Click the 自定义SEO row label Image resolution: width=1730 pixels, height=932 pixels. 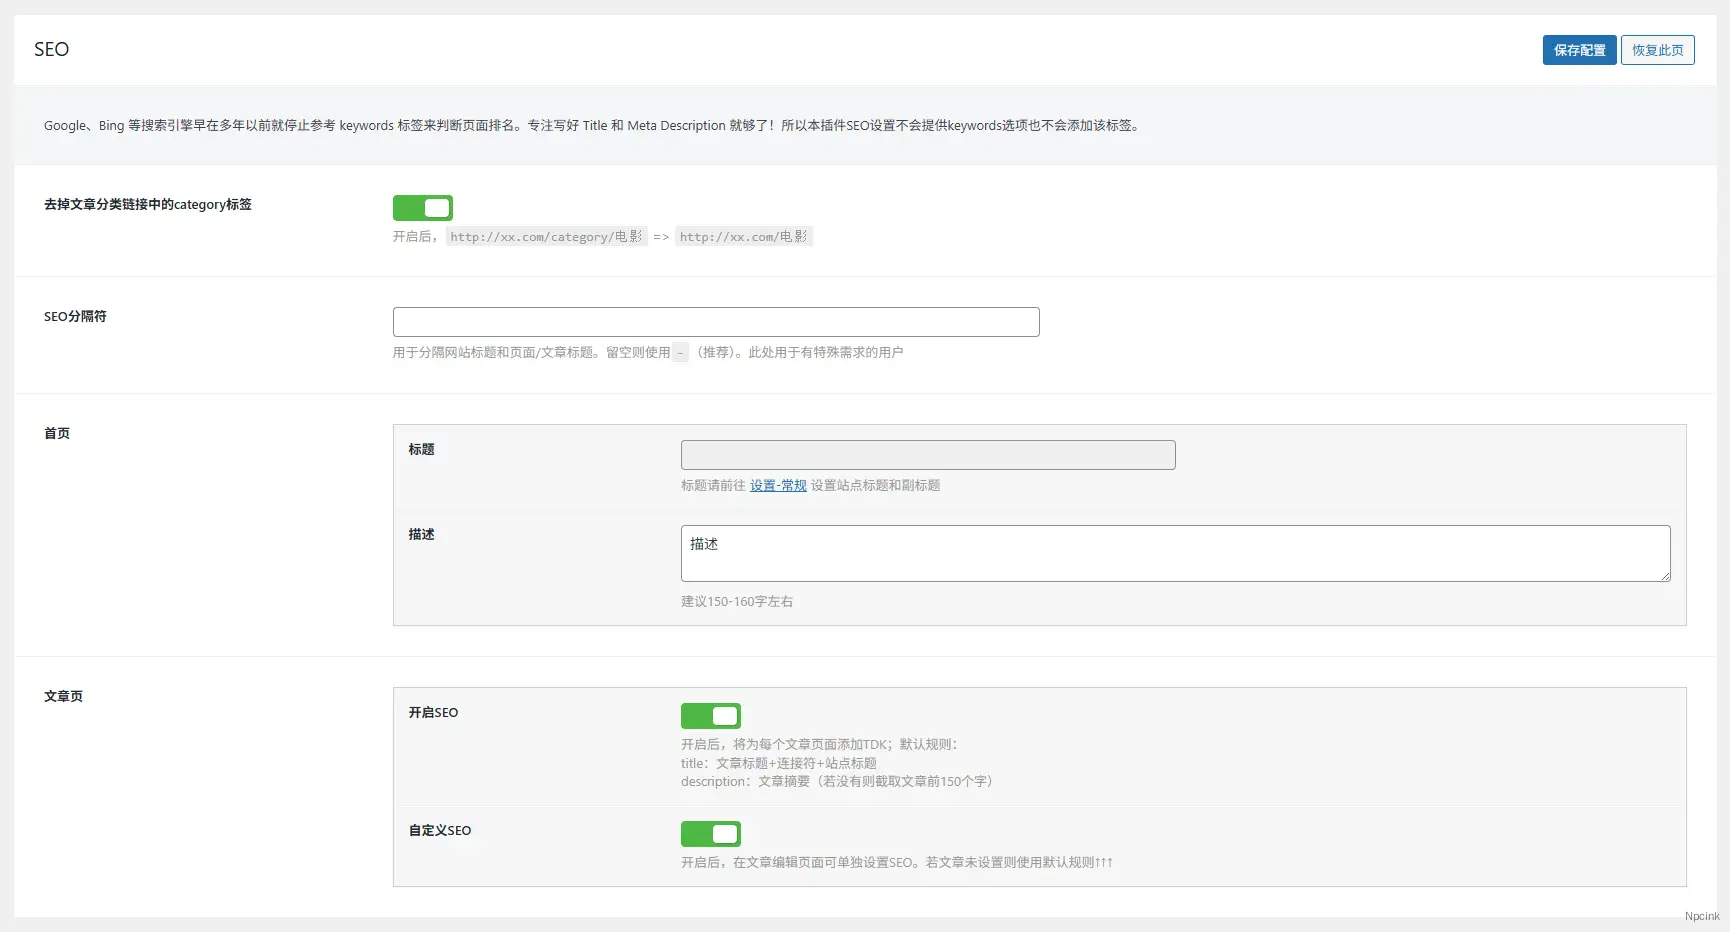pos(439,830)
